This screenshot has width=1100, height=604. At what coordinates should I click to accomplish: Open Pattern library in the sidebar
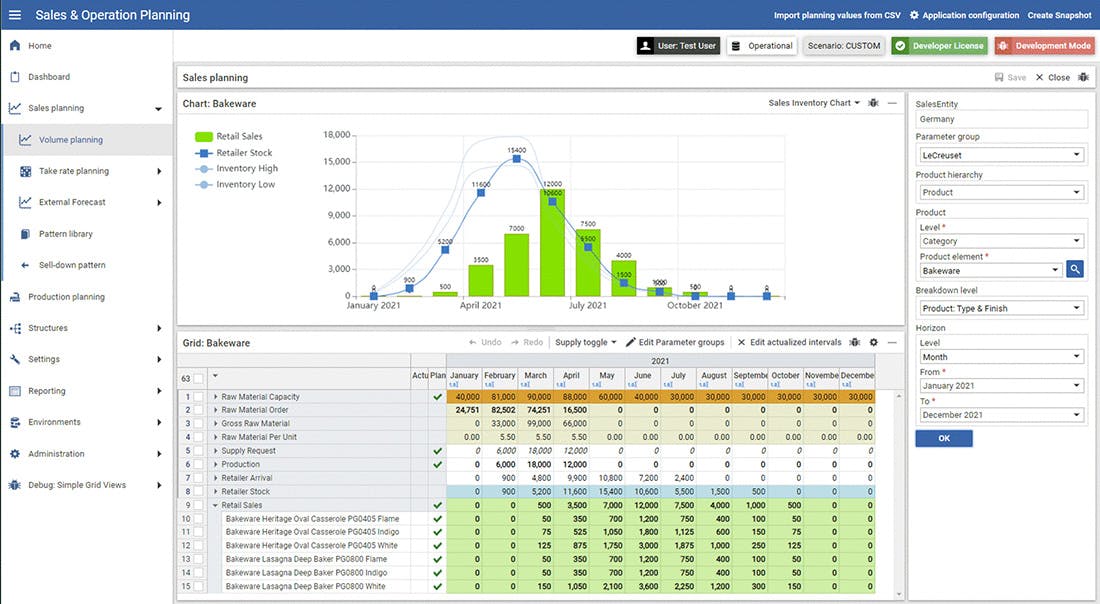tap(65, 234)
